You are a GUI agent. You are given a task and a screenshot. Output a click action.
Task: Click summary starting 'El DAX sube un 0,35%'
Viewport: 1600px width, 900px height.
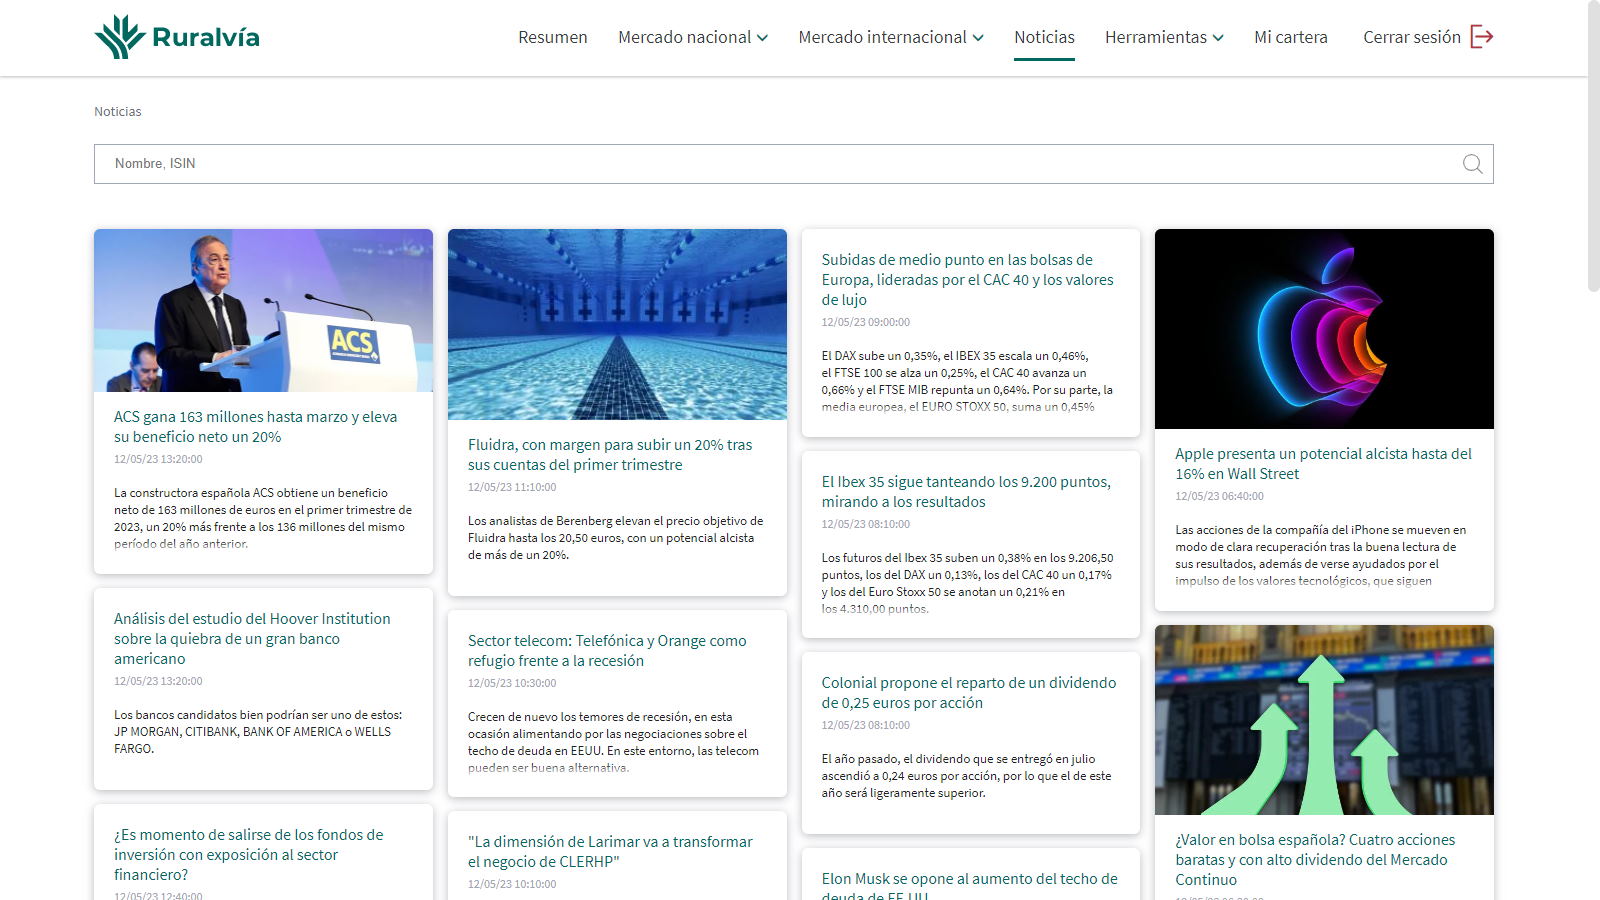pyautogui.click(x=967, y=381)
